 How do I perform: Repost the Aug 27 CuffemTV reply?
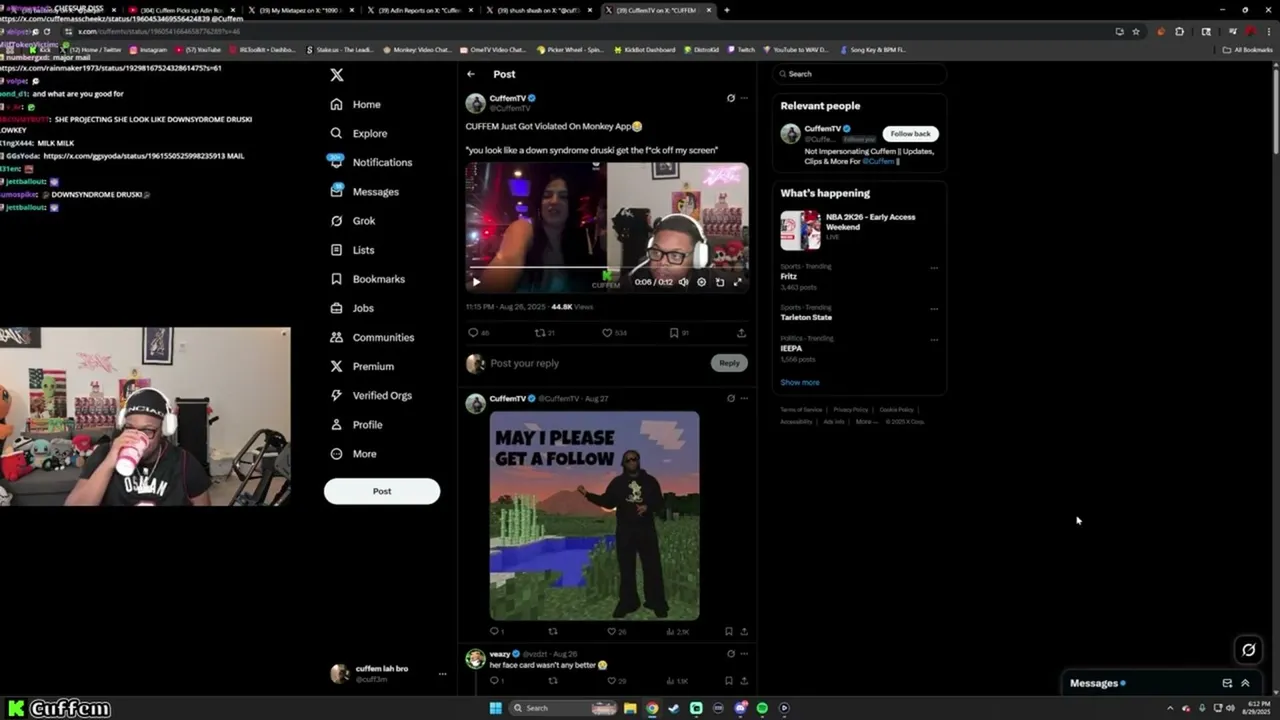click(x=553, y=632)
